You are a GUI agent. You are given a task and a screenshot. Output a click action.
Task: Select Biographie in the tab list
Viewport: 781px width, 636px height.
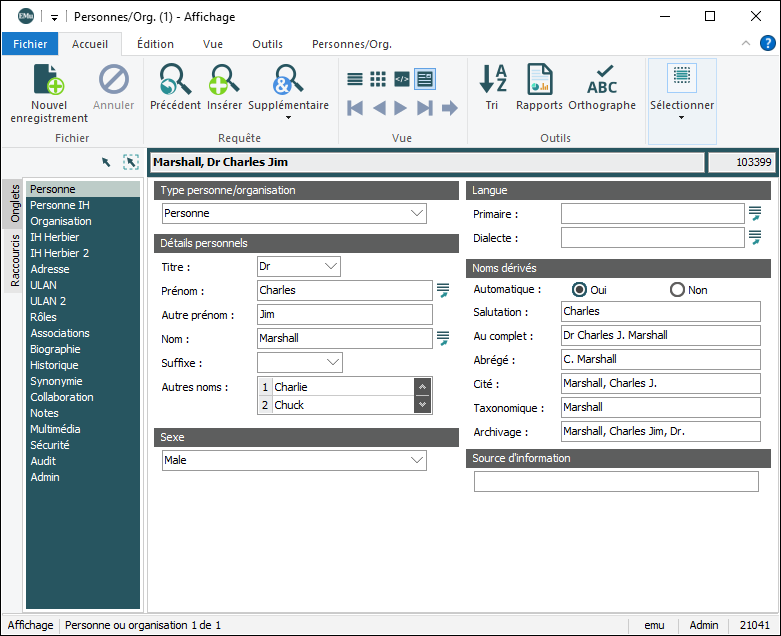coord(55,349)
